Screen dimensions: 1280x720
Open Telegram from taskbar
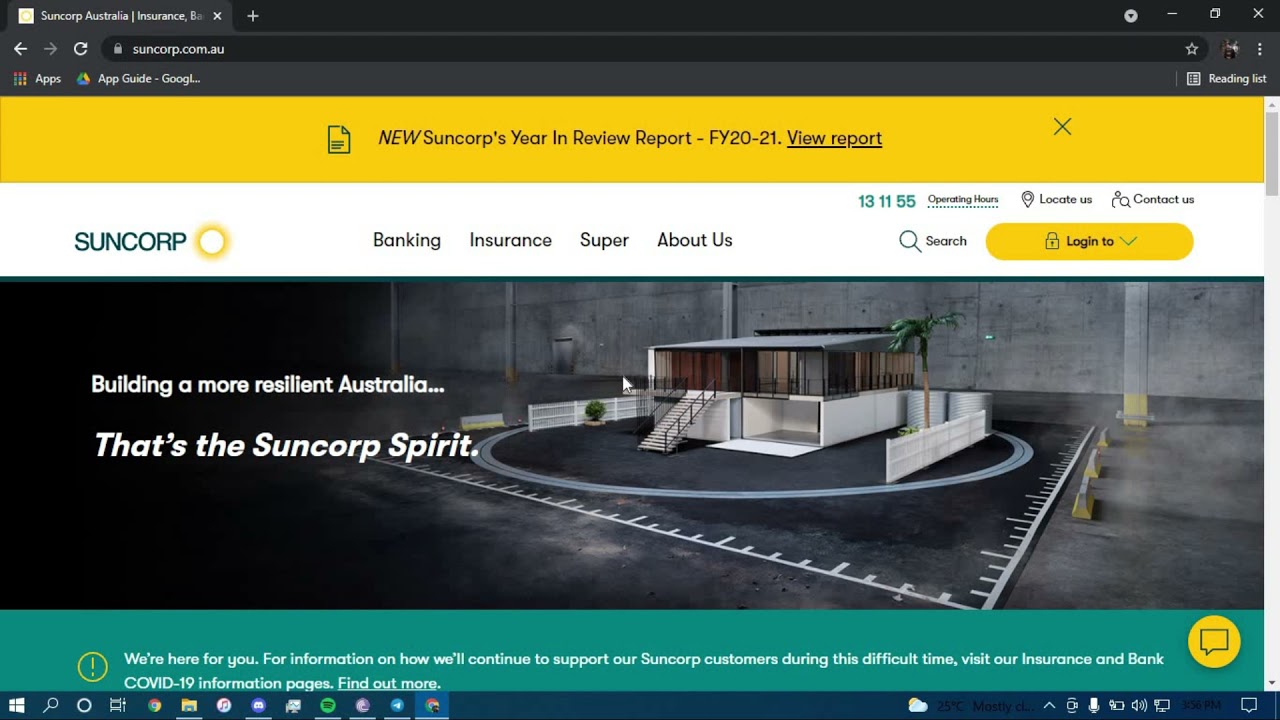397,705
